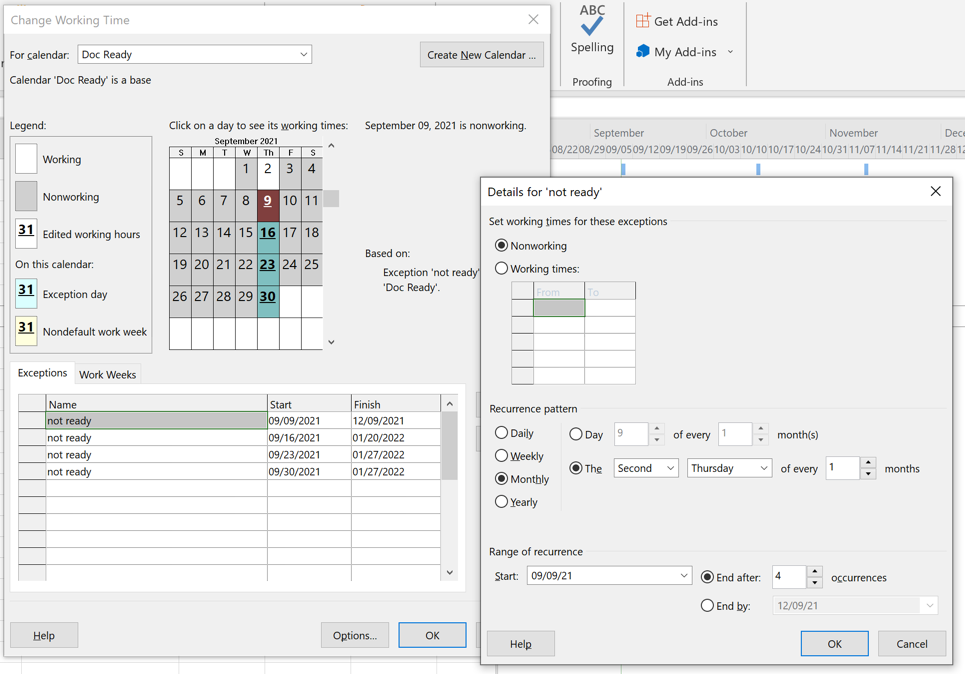Close the Change Working Time dialog
The image size is (965, 674).
point(534,20)
